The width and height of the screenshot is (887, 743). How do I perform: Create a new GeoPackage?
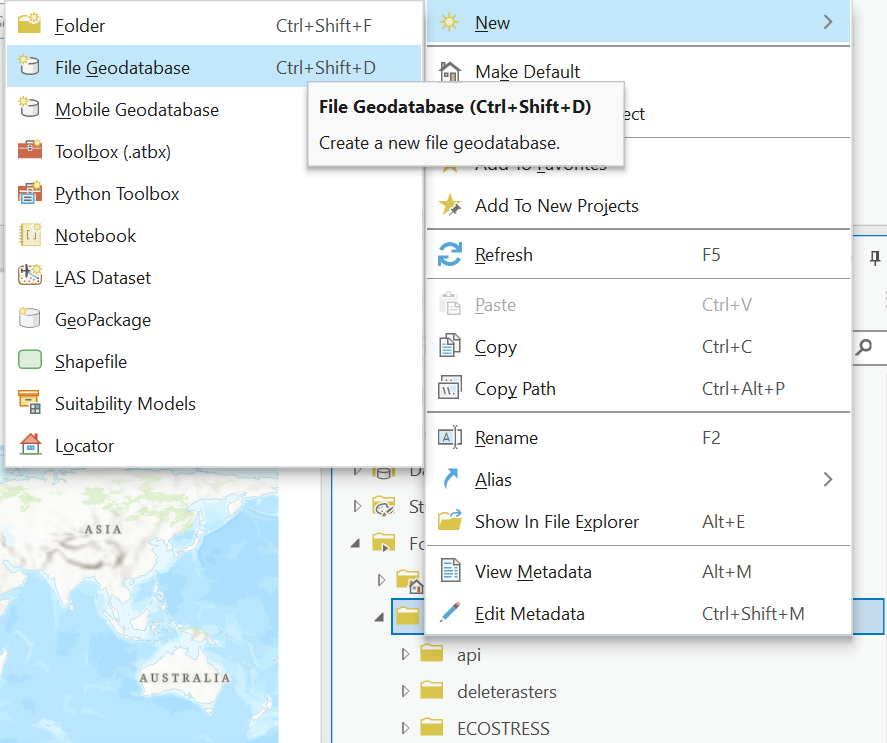coord(103,320)
